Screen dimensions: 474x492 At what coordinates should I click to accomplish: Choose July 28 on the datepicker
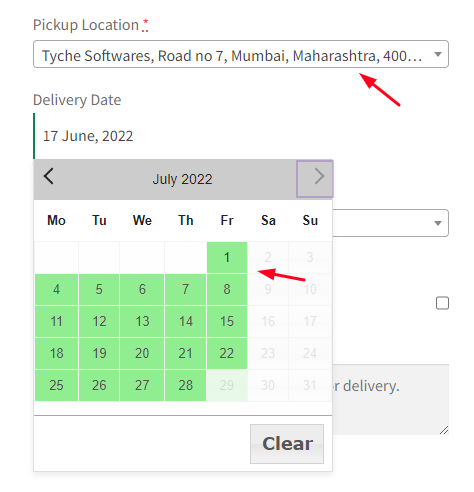pos(186,385)
